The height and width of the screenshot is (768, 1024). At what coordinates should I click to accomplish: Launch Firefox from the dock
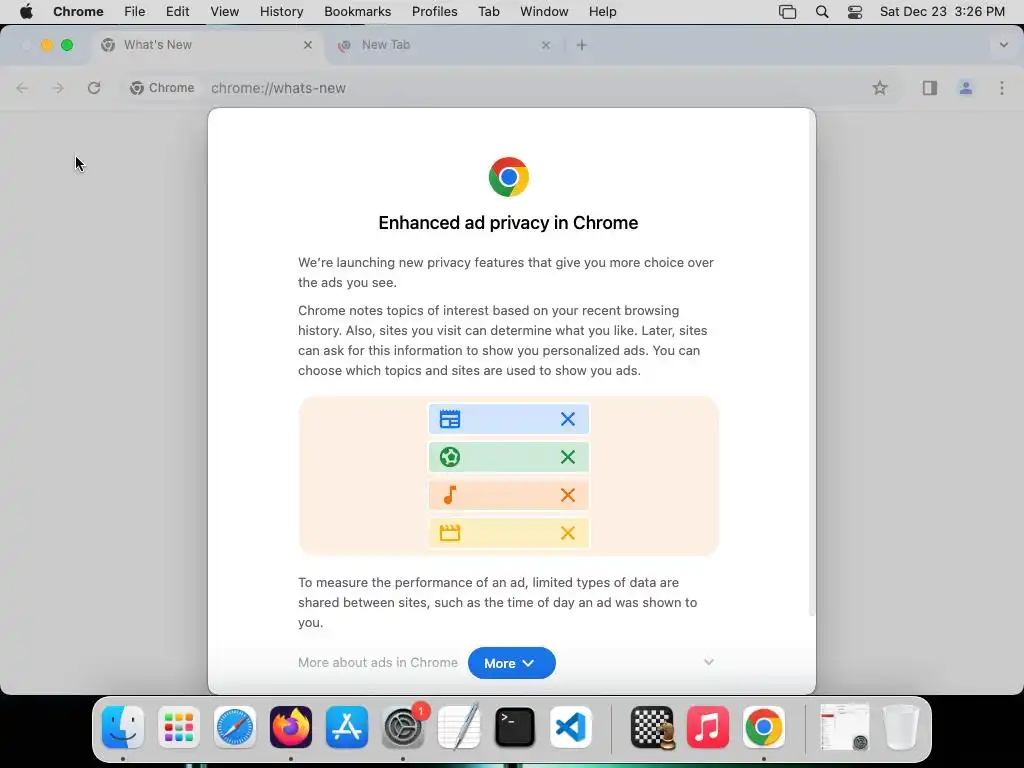tap(291, 727)
